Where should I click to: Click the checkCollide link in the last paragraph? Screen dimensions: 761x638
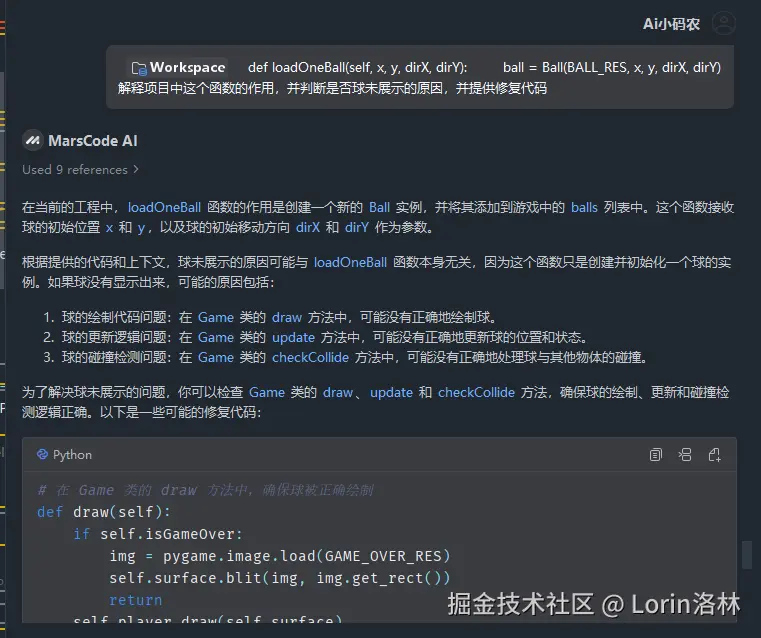pyautogui.click(x=476, y=393)
